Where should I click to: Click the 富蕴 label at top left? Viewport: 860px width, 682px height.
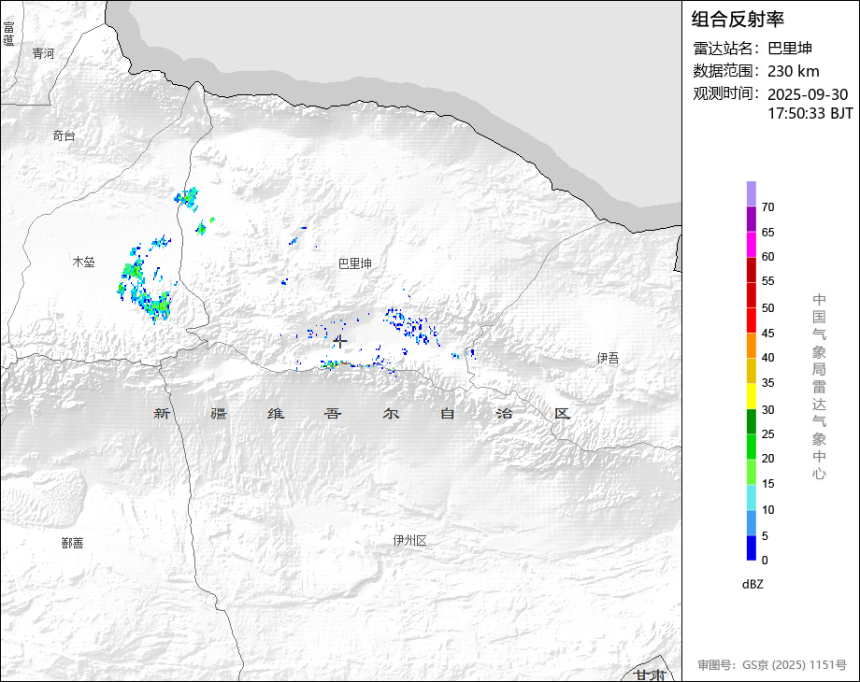click(x=8, y=34)
